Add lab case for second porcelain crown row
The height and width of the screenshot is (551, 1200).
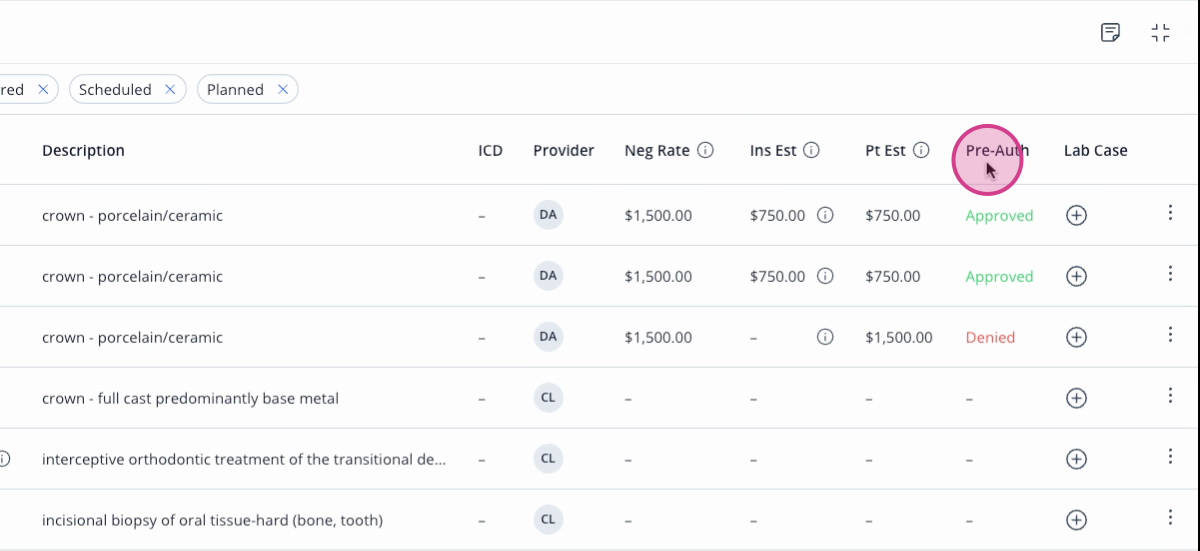(x=1076, y=276)
